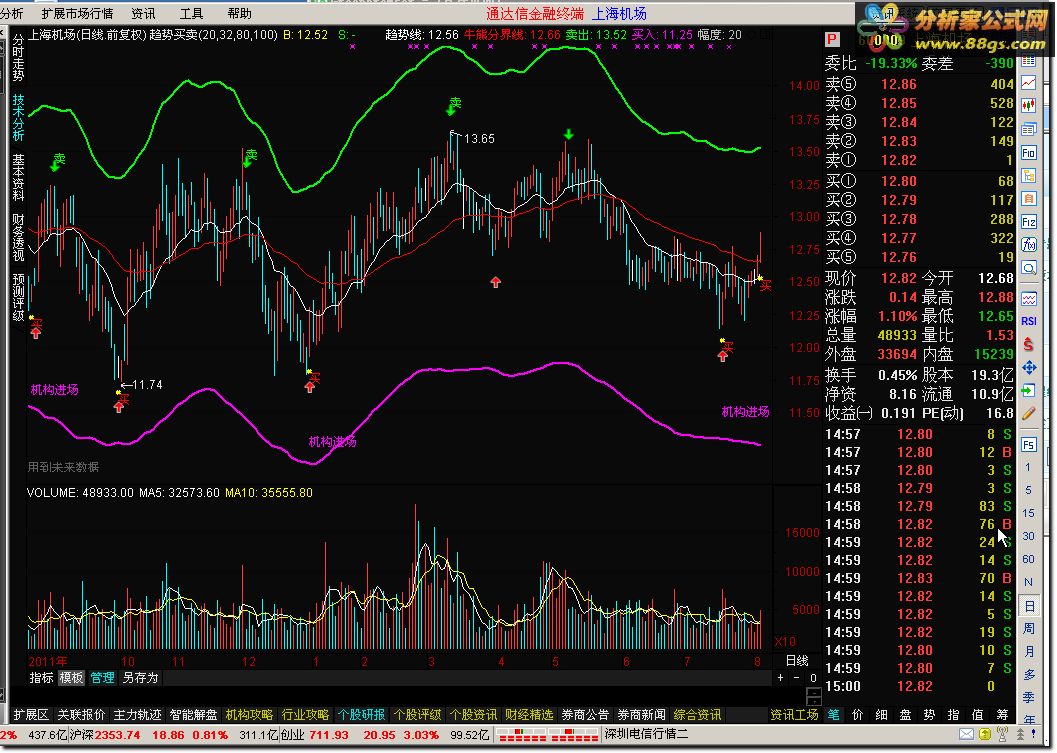Viewport: 1057px width, 753px height.
Task: Switch to 15-minute period
Action: tap(1028, 513)
